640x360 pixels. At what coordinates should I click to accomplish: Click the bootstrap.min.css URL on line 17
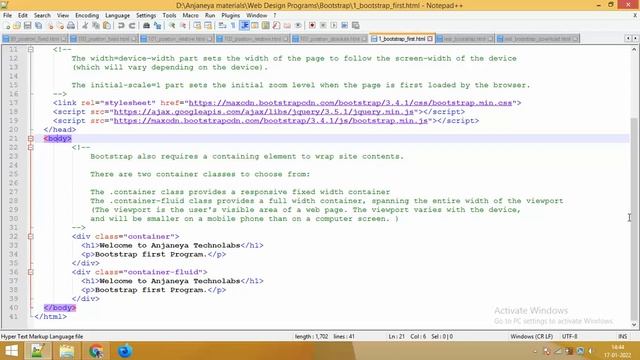[x=350, y=103]
